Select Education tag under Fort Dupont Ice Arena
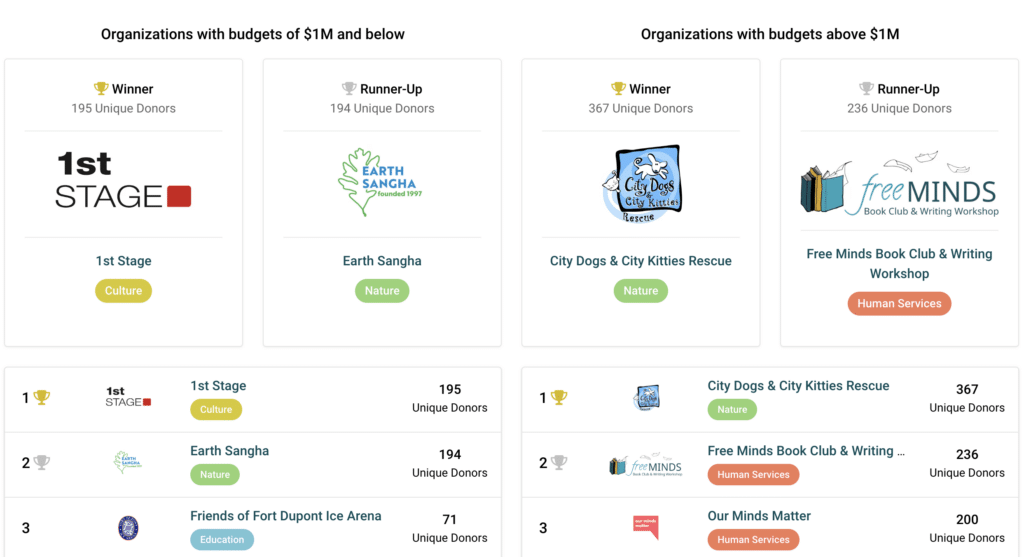This screenshot has width=1024, height=557. point(222,539)
